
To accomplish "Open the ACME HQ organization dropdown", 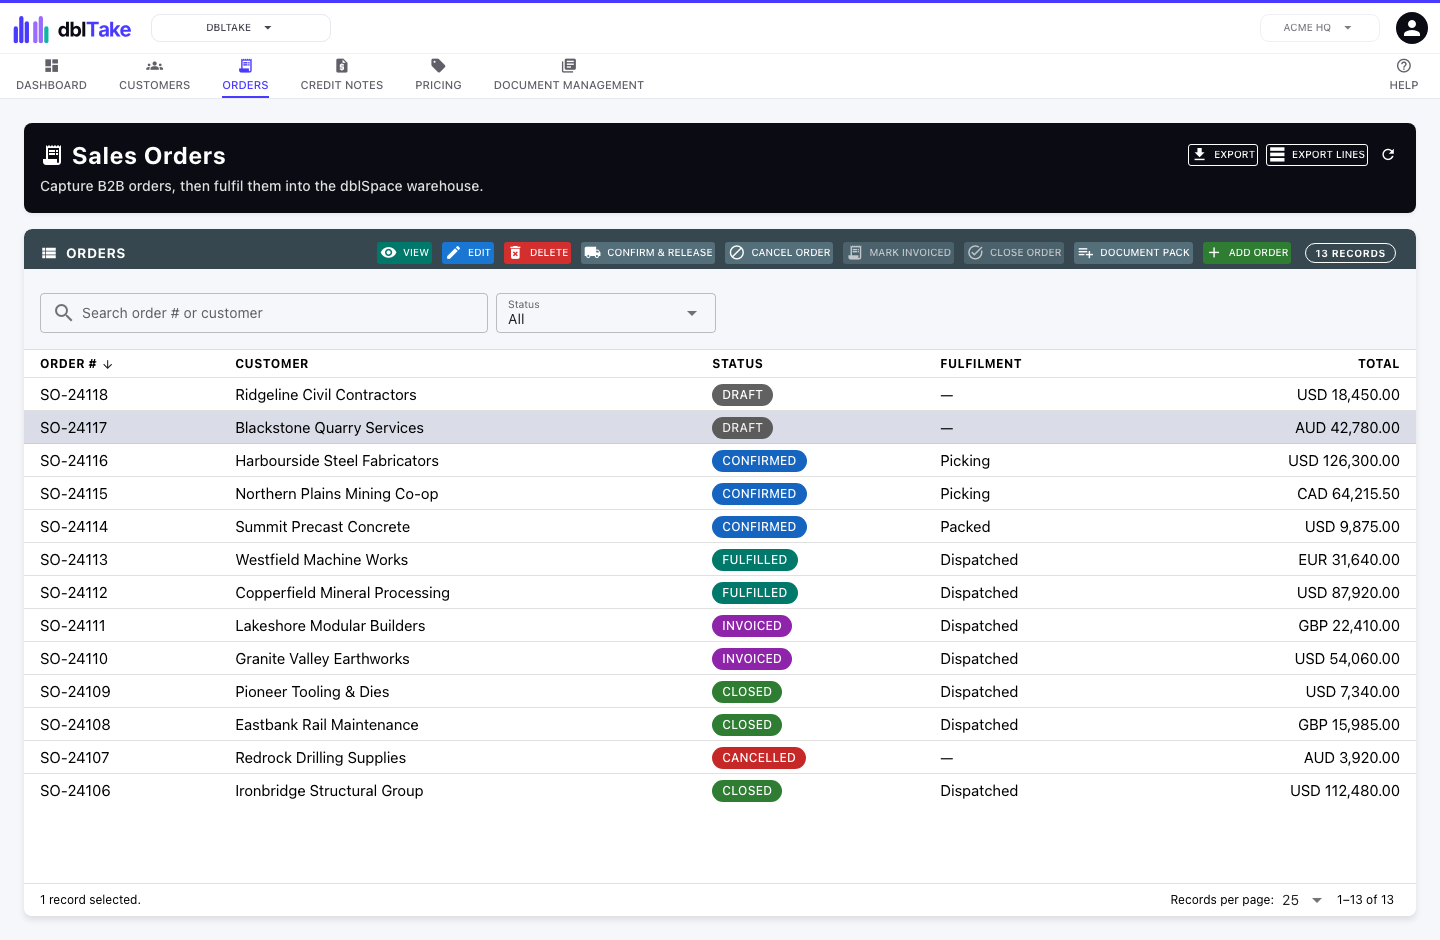I will pyautogui.click(x=1319, y=28).
